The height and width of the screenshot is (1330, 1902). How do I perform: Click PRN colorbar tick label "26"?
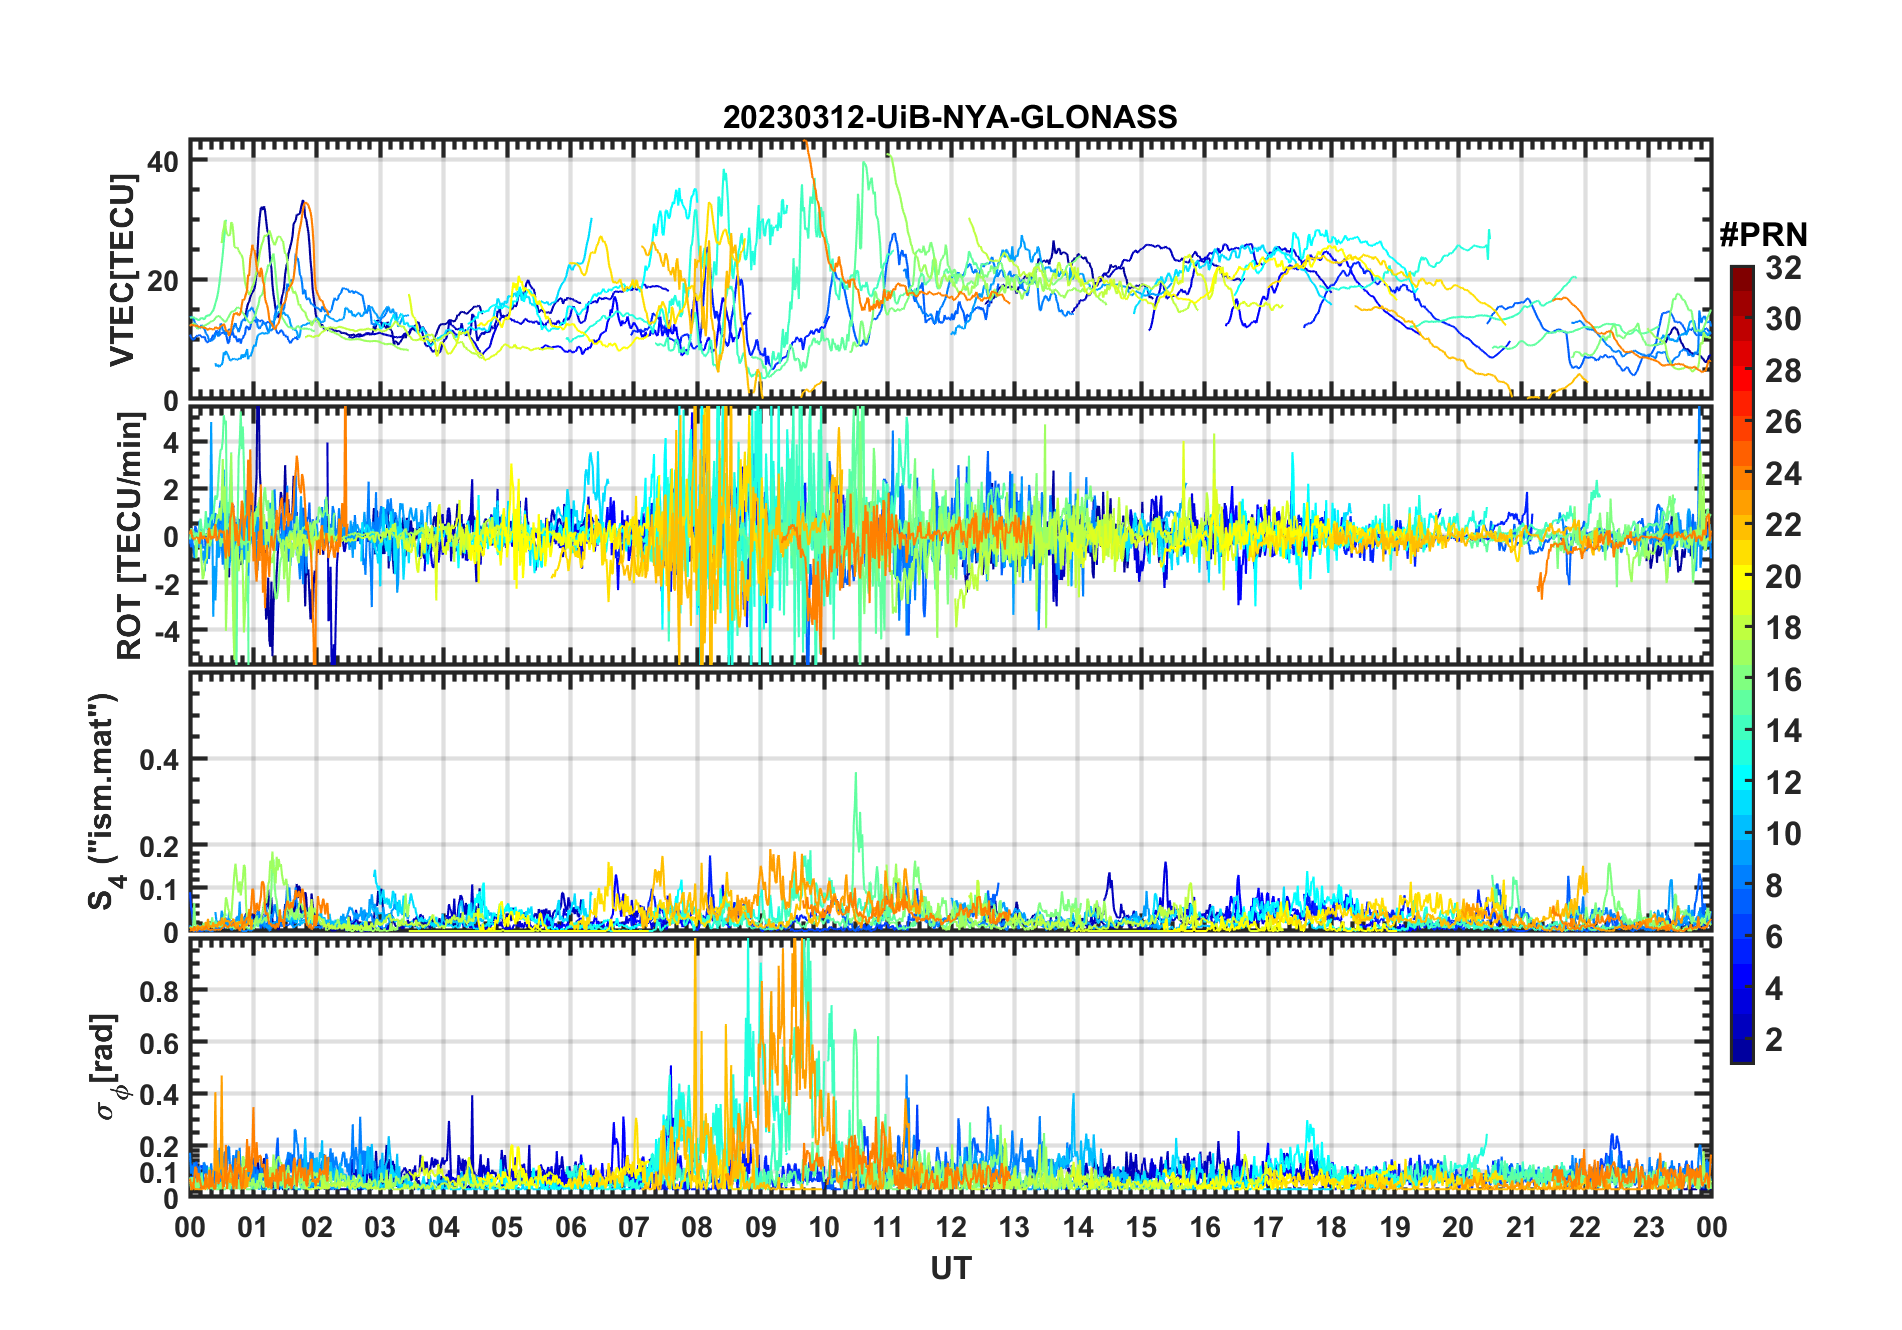(1783, 422)
